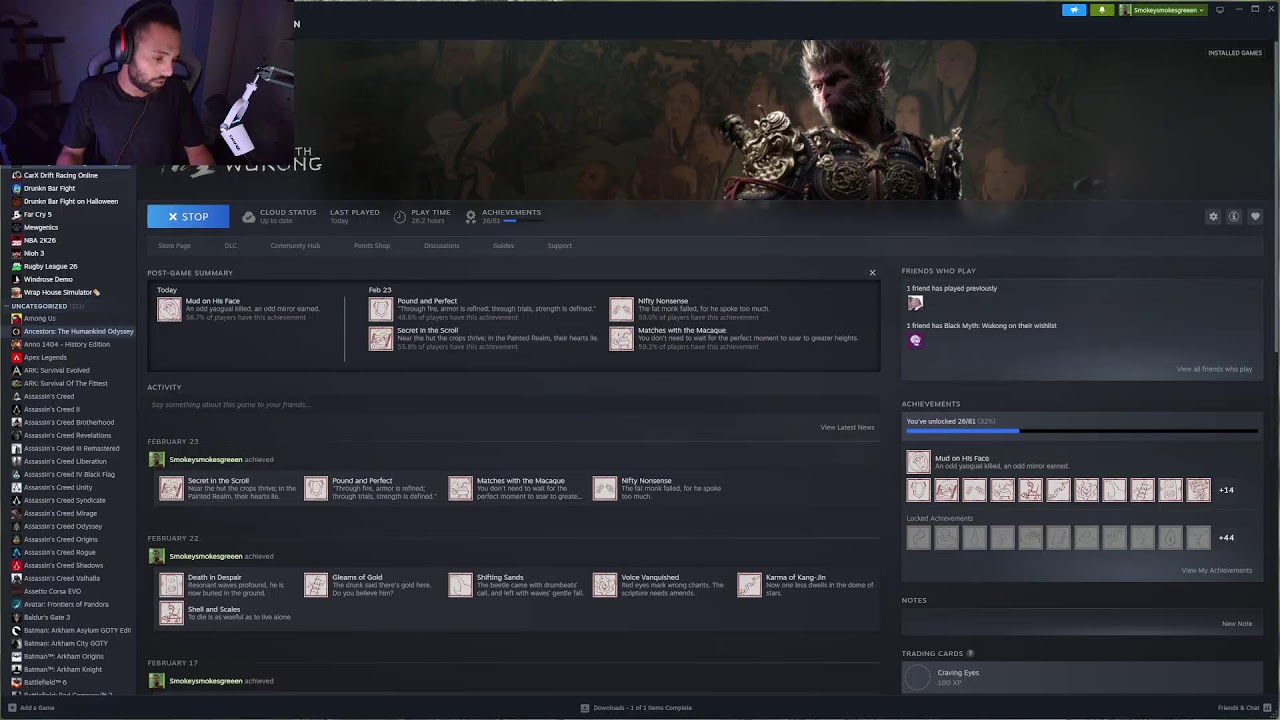Show the +14 more unlocked achievements
1280x720 pixels.
click(x=1226, y=490)
